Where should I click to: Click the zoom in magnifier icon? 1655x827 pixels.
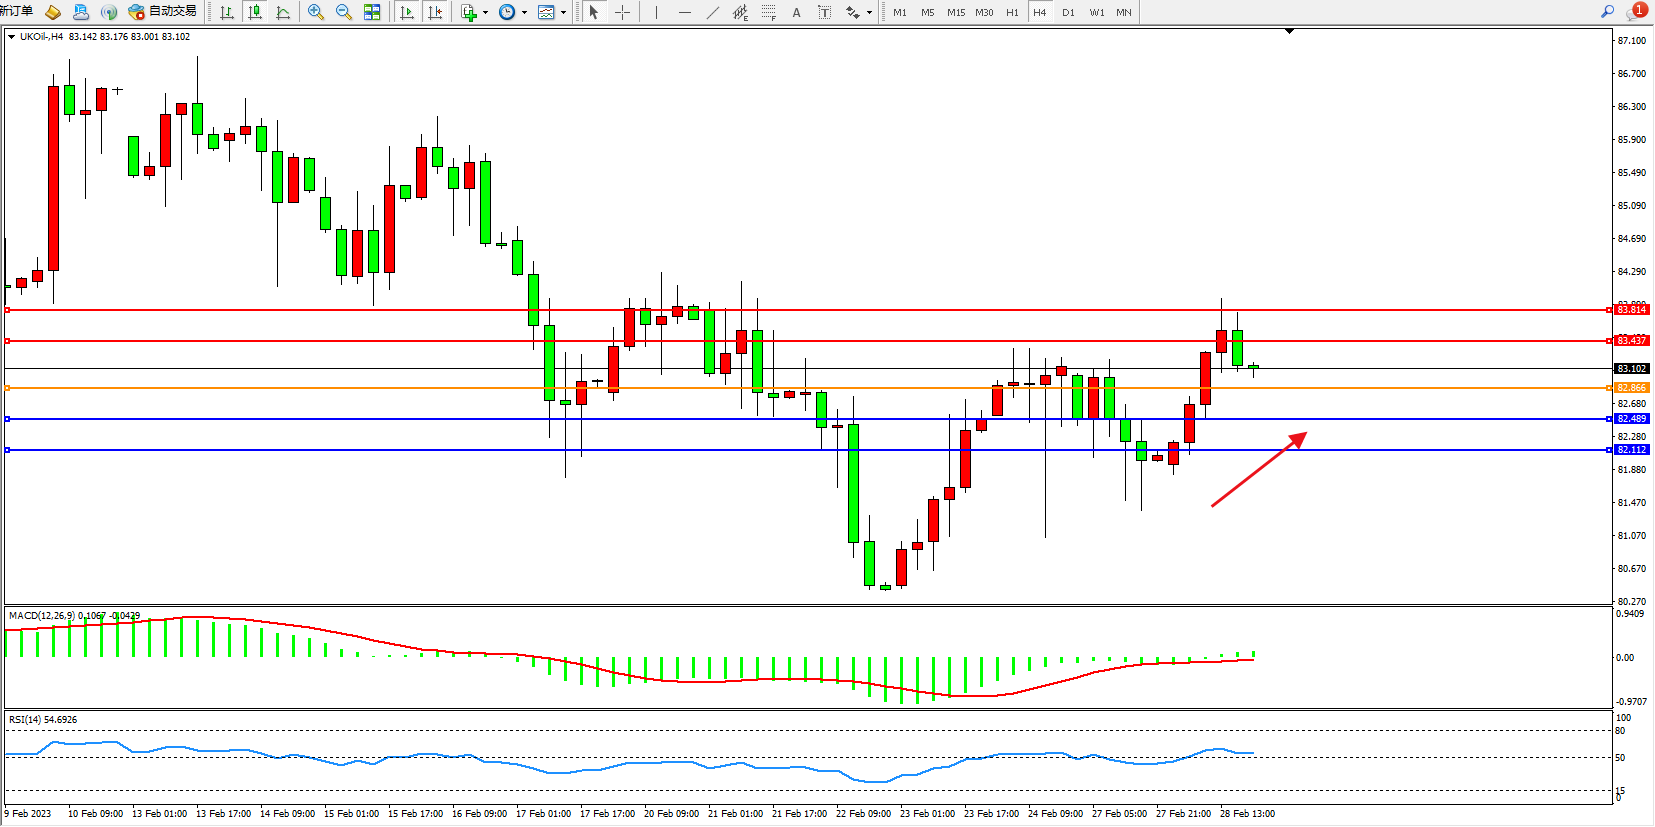coord(316,12)
